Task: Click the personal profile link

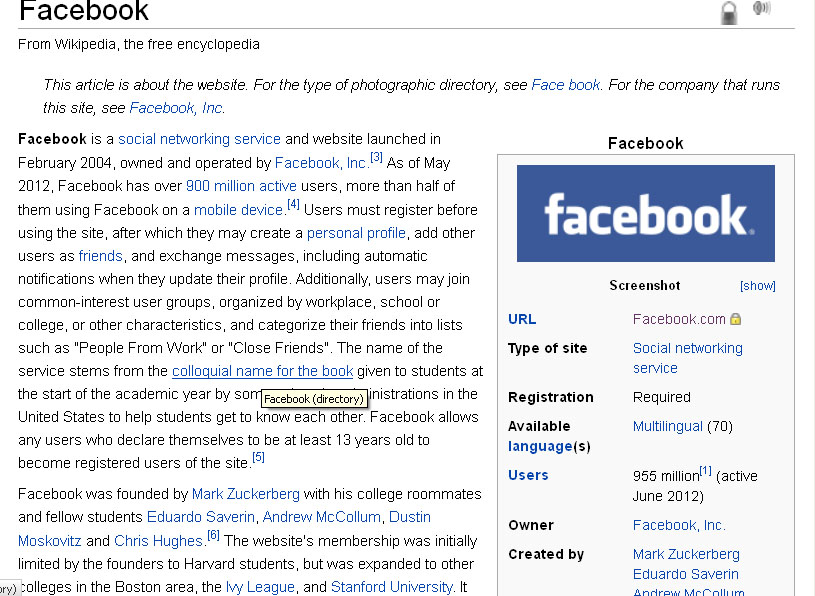Action: pyautogui.click(x=356, y=232)
